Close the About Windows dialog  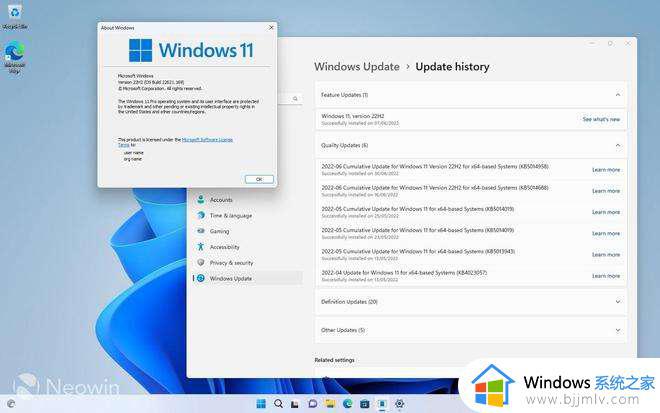click(271, 27)
